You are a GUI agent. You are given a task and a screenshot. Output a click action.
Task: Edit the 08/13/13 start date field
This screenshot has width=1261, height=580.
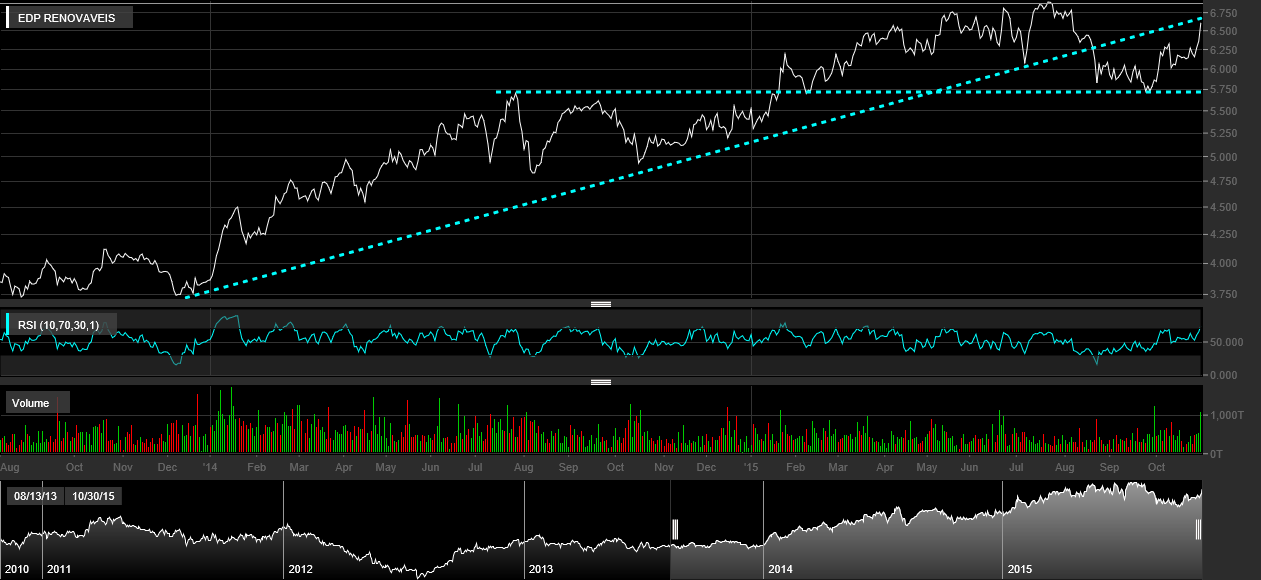[x=35, y=496]
